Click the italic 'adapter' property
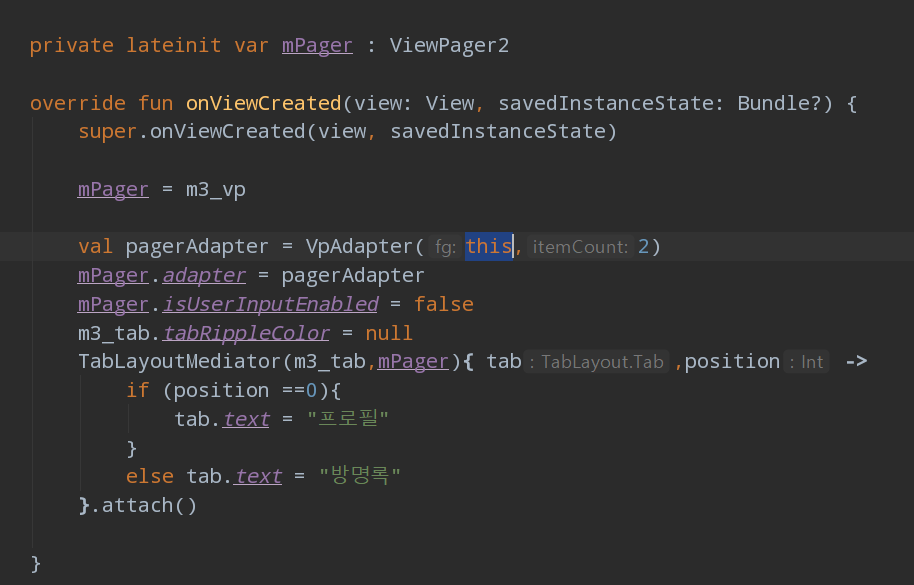Screen dimensions: 914x585 click(x=204, y=276)
